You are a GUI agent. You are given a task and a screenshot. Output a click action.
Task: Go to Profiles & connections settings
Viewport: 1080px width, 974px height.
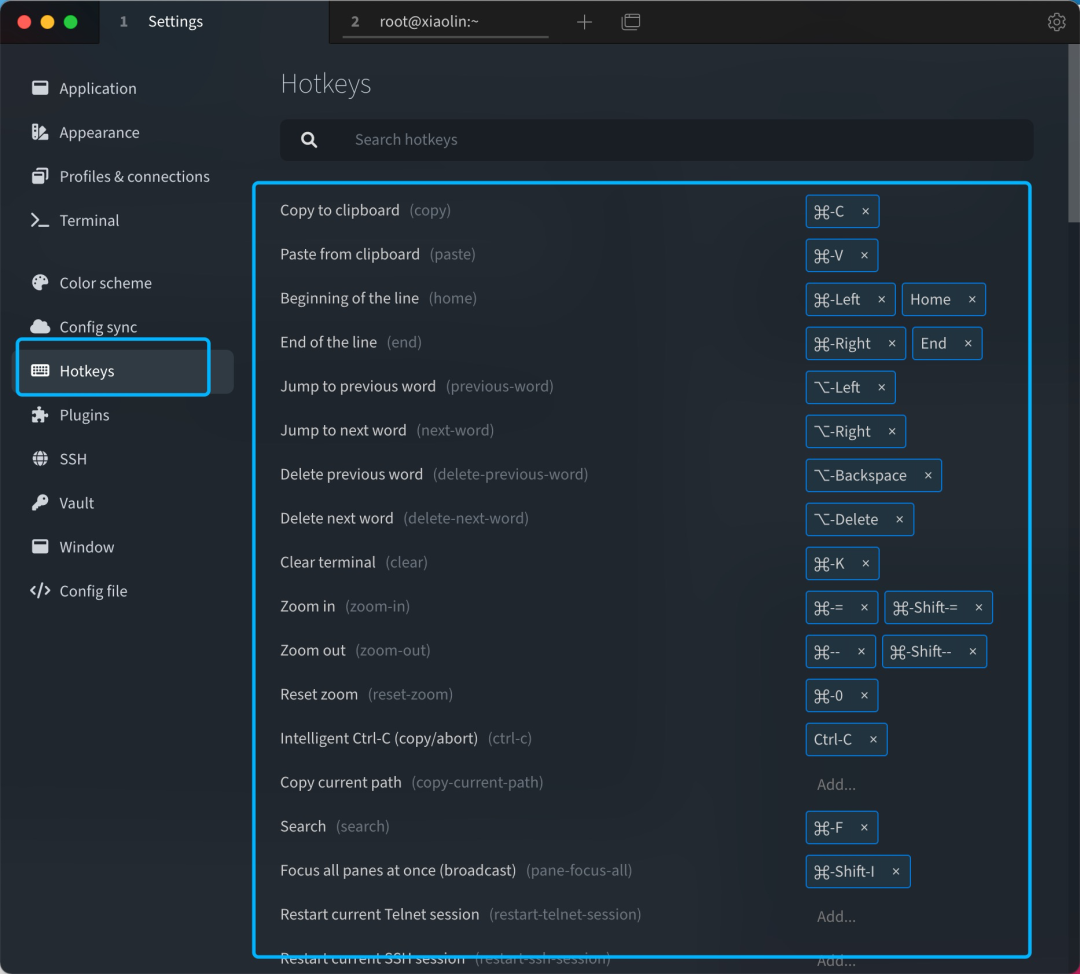click(x=125, y=176)
